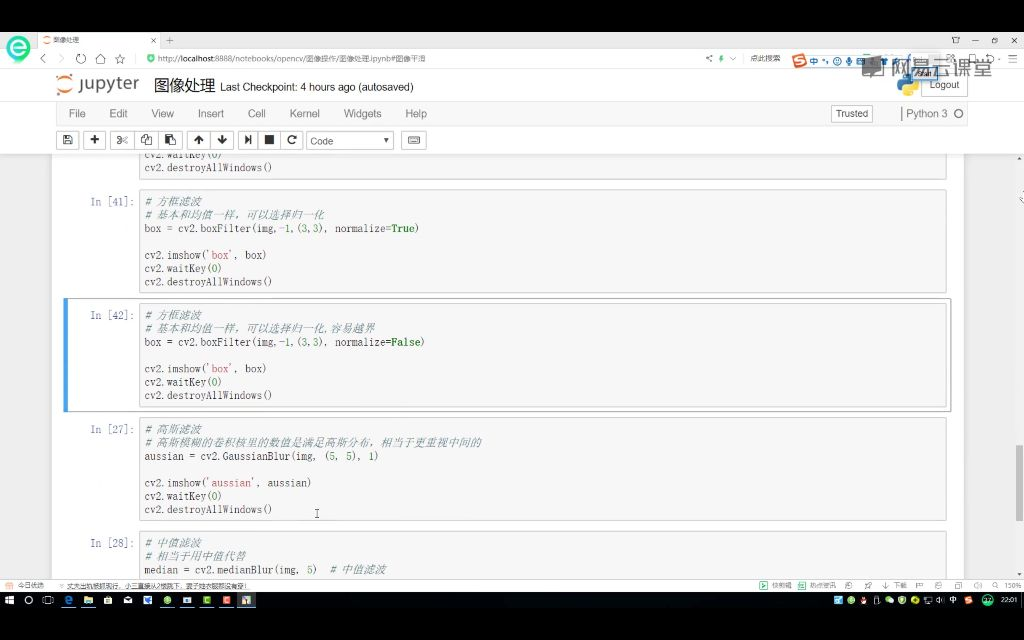Viewport: 1024px width, 640px height.
Task: Open the Edit menu
Action: (118, 113)
